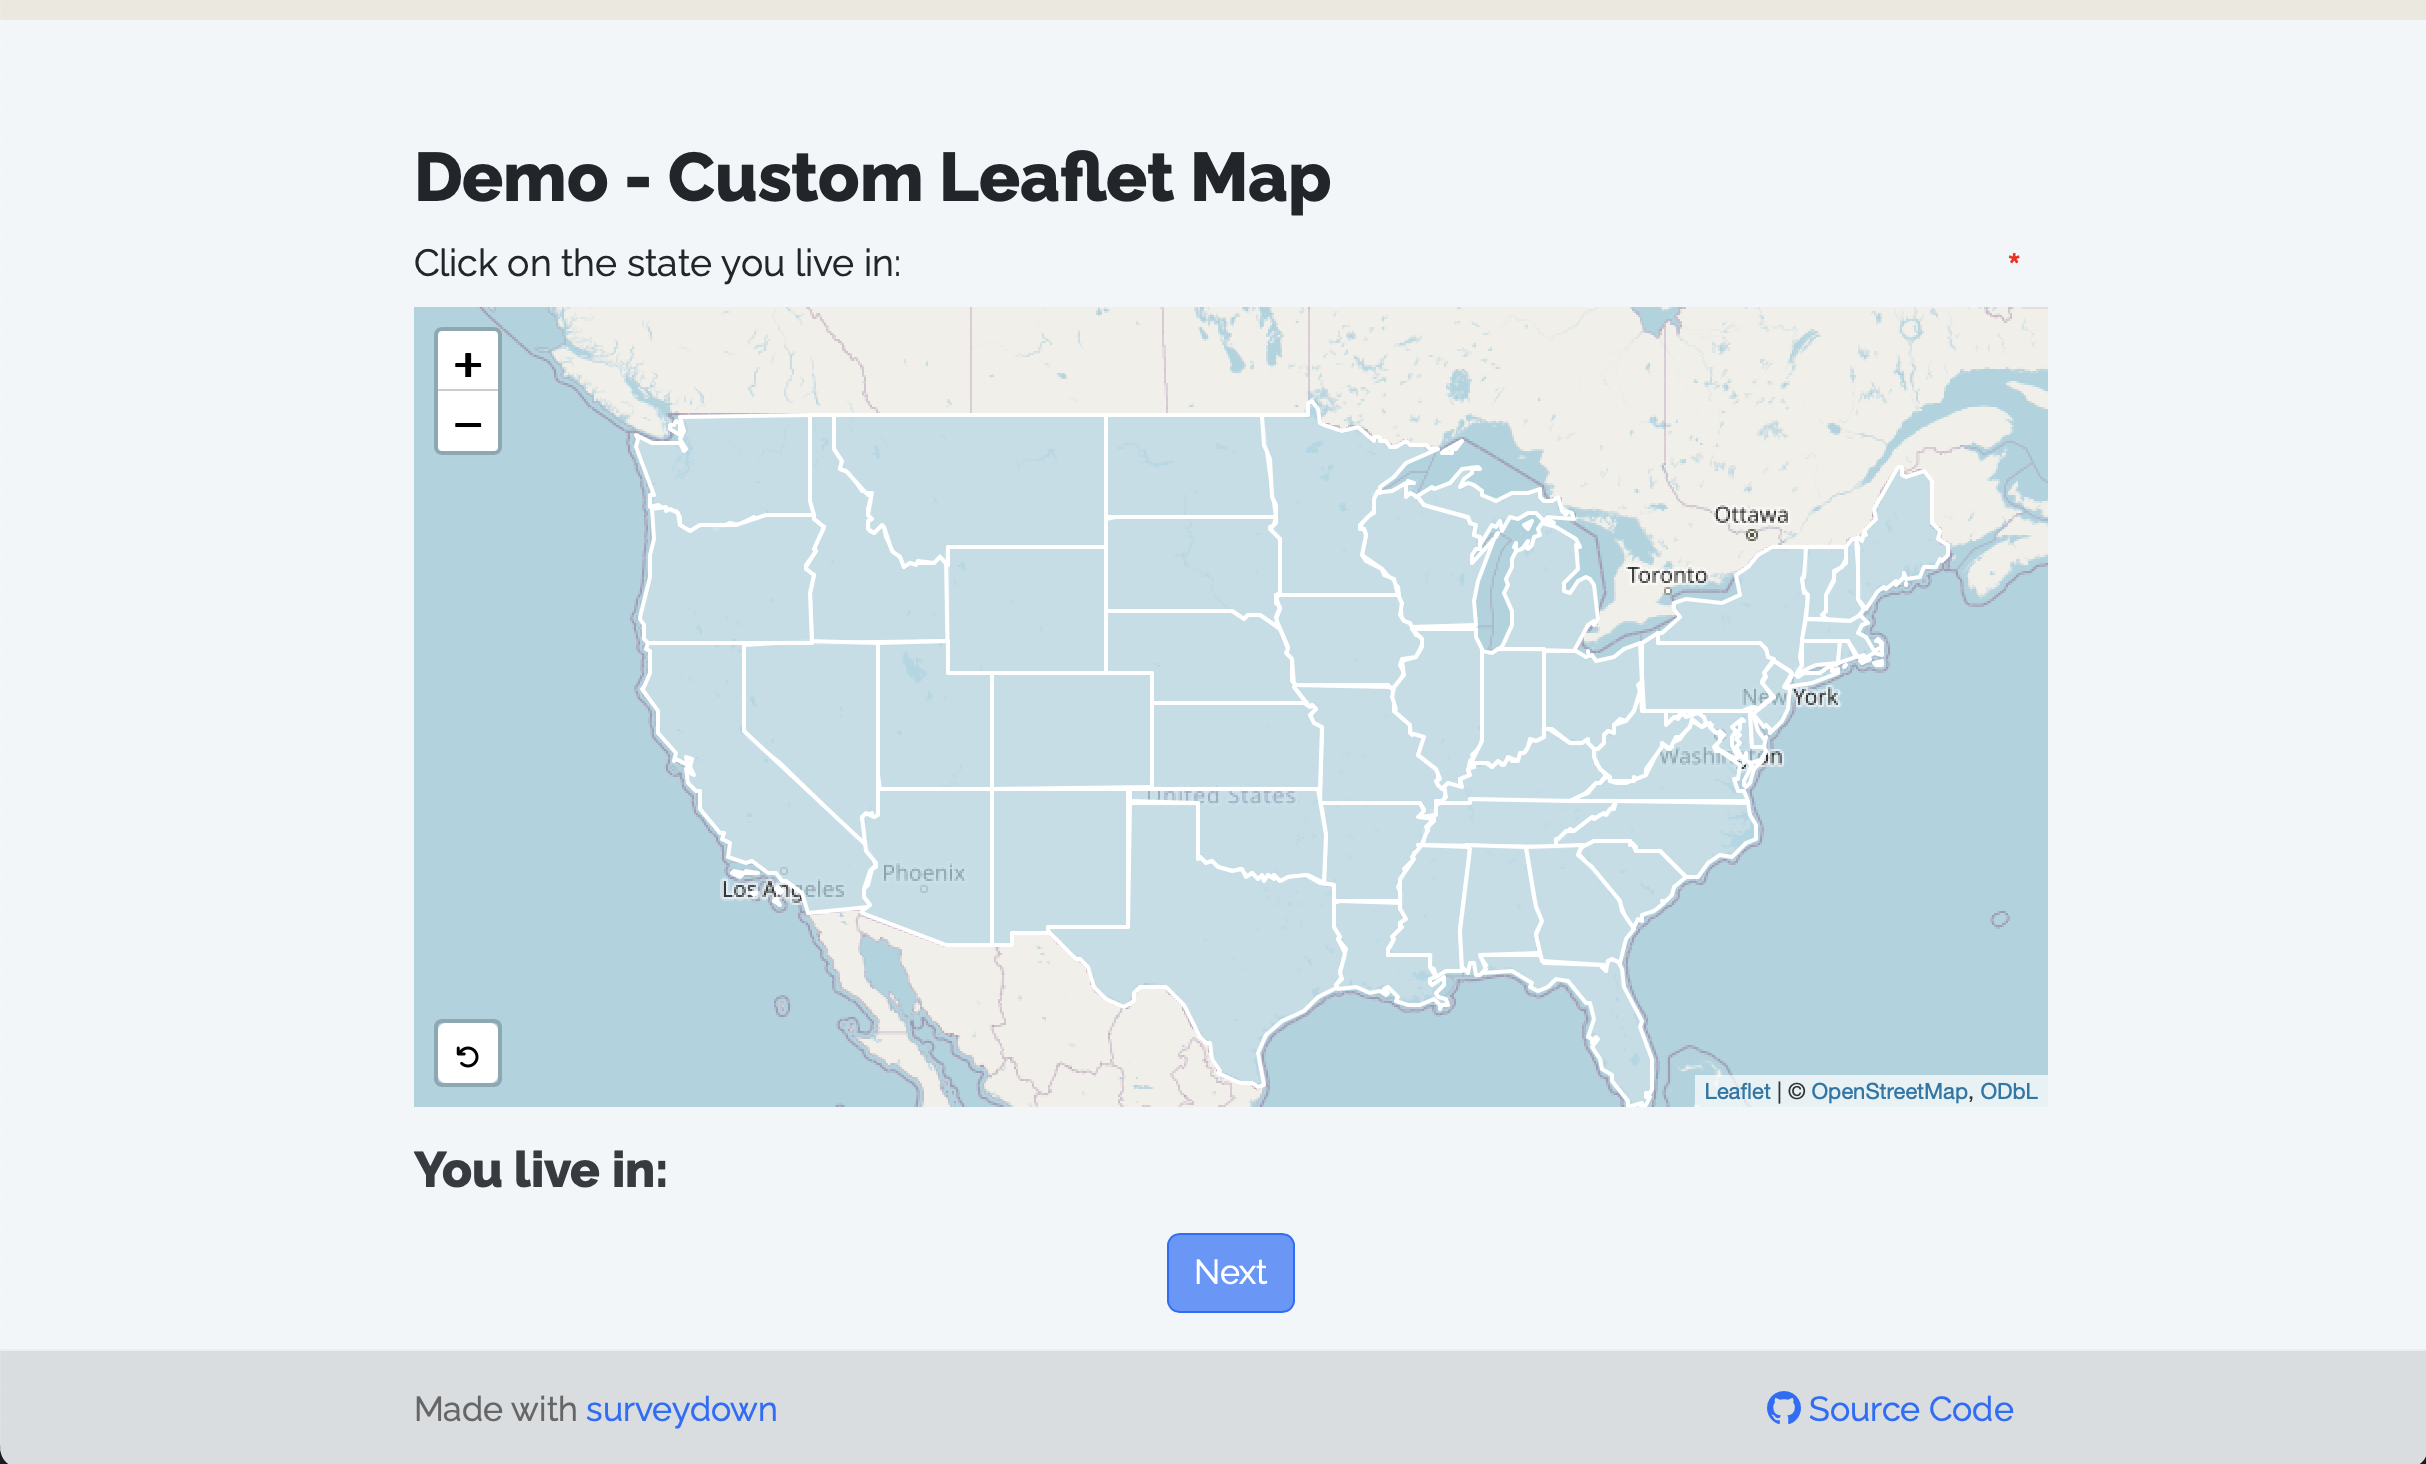Open the ODbL license link
This screenshot has height=1464, width=2426.
2008,1091
